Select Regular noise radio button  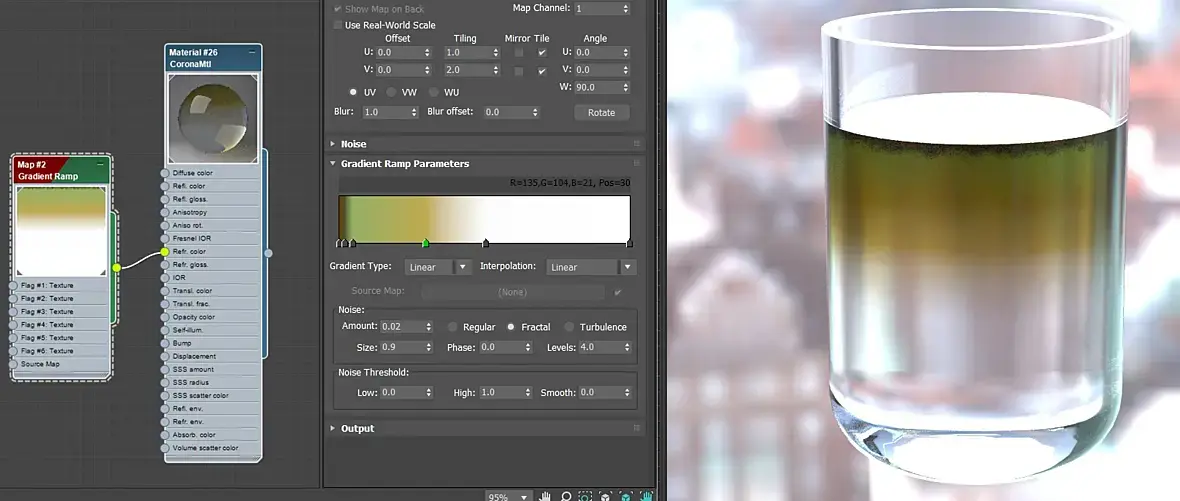[x=452, y=326]
